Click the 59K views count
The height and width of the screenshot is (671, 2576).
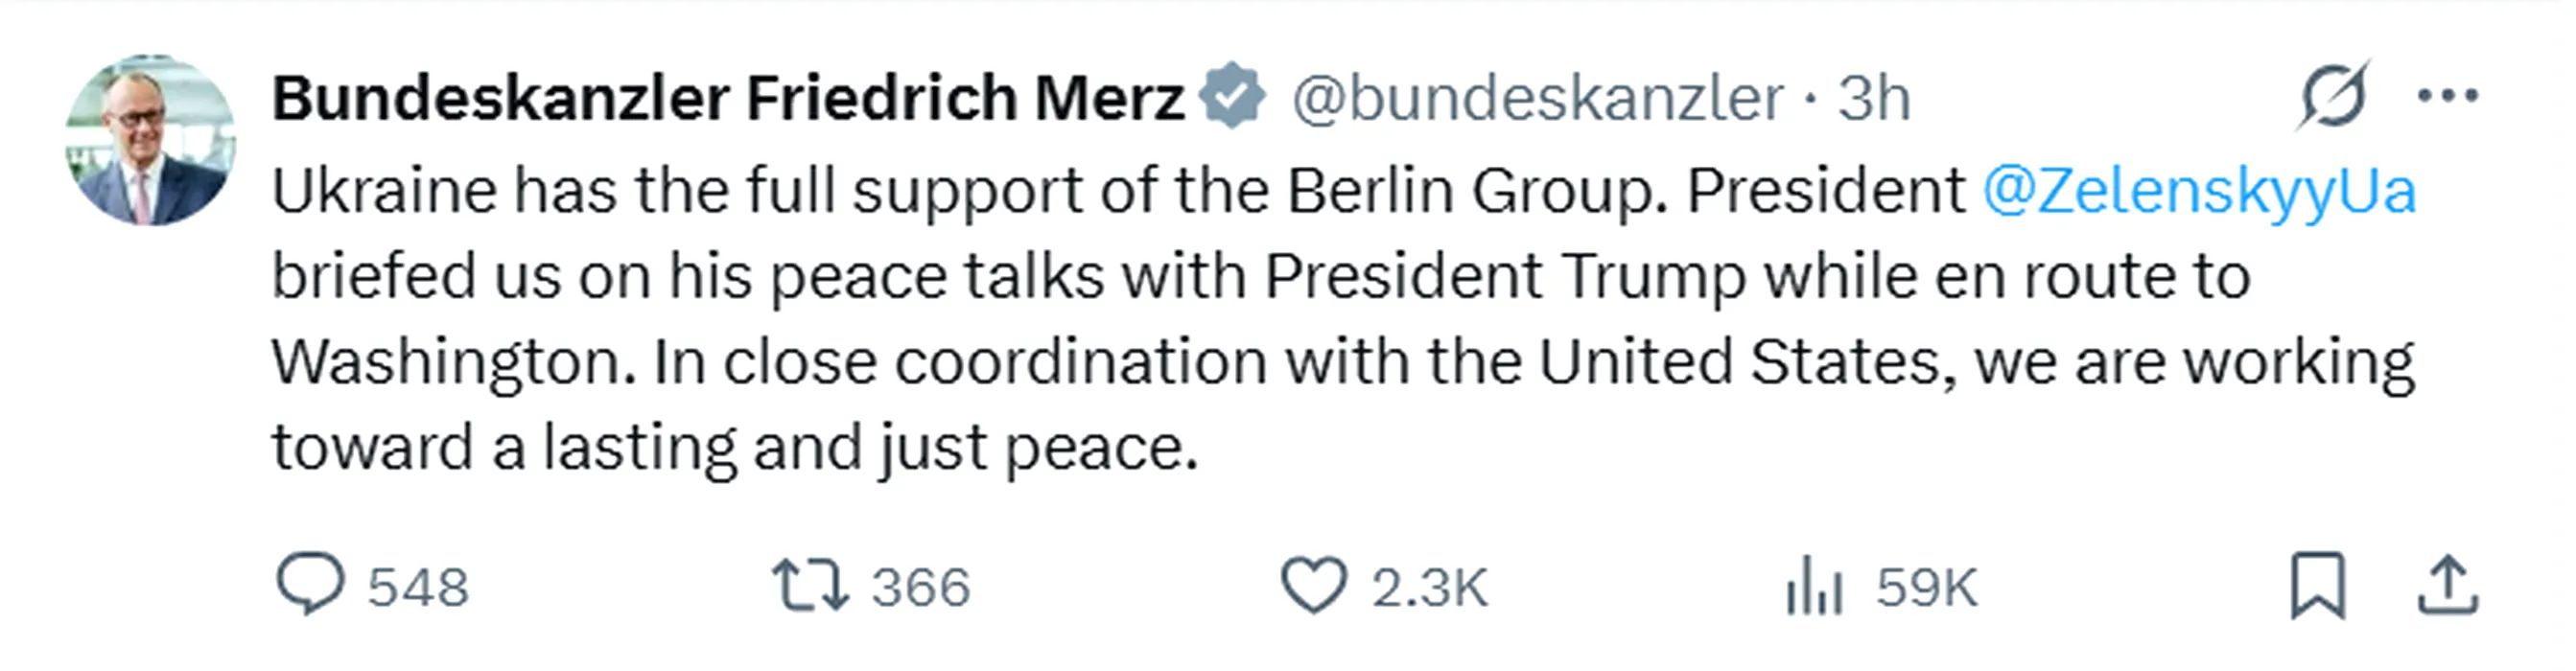point(1927,587)
